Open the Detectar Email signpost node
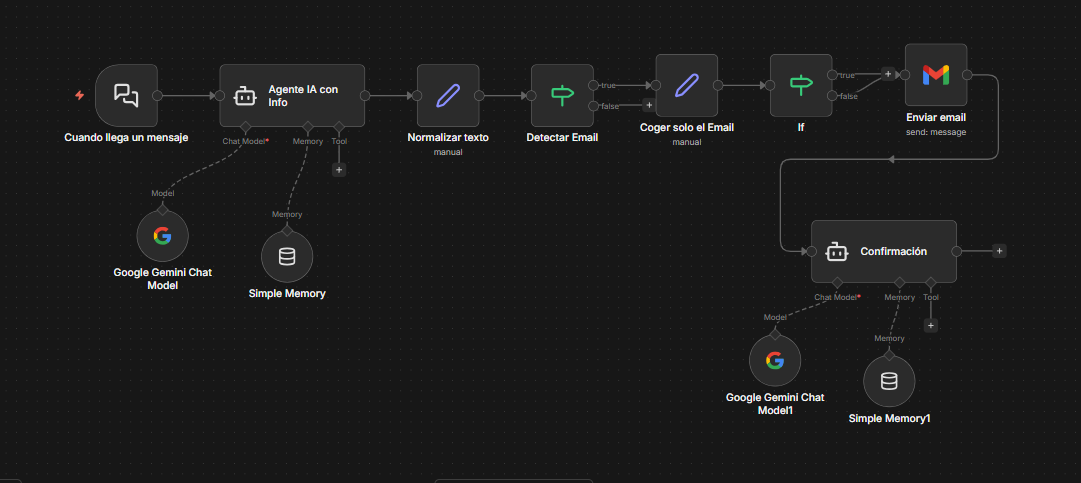This screenshot has width=1081, height=483. click(x=562, y=96)
